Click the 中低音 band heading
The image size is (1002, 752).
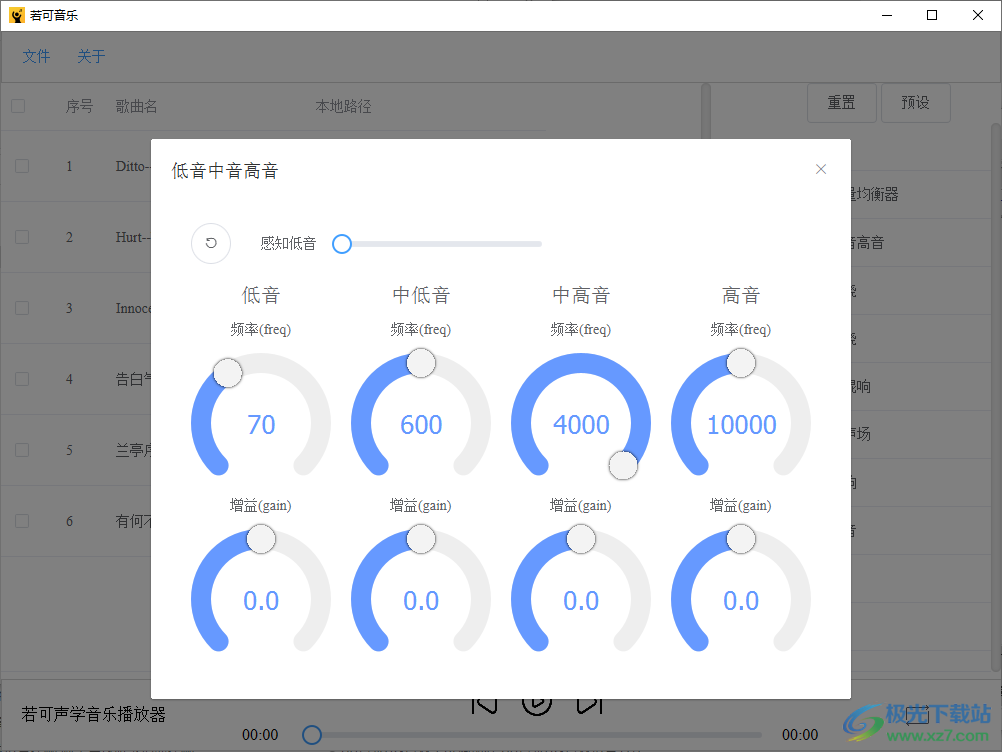(421, 295)
